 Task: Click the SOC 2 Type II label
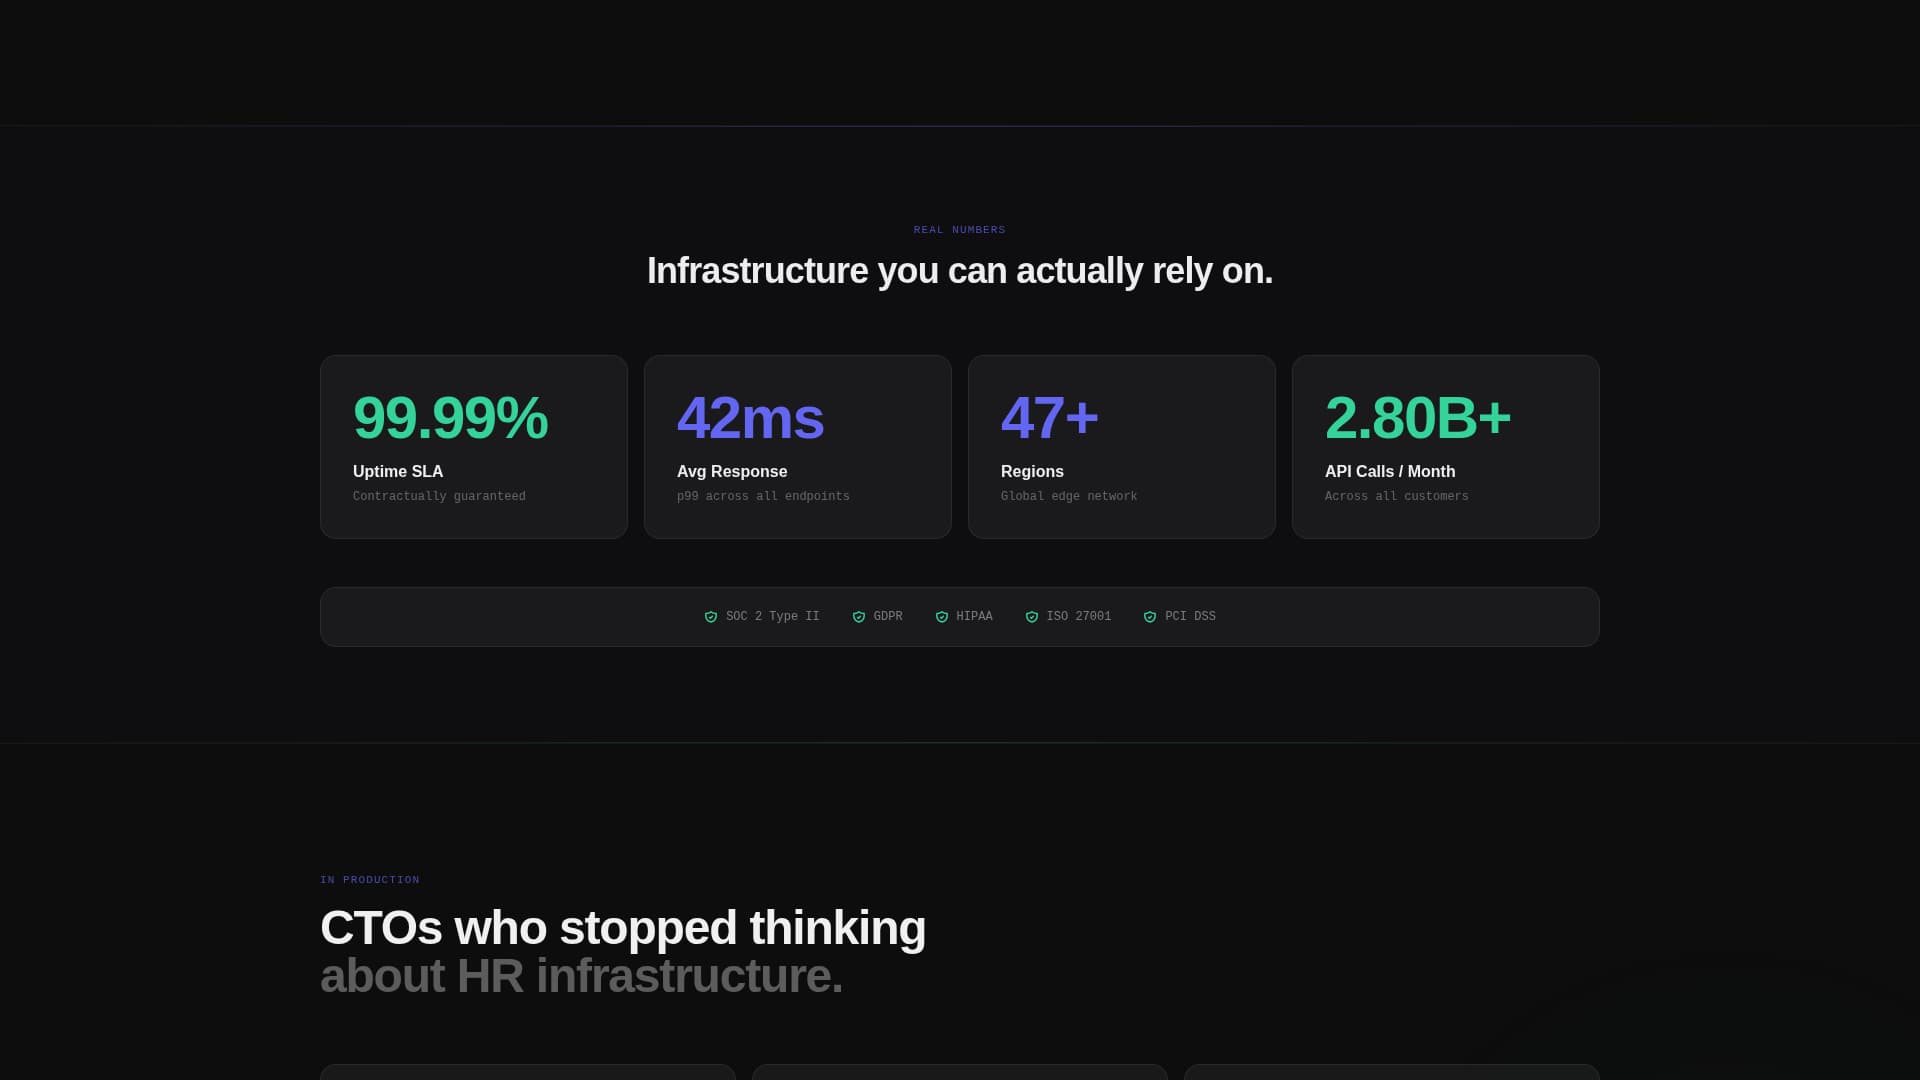pyautogui.click(x=772, y=617)
